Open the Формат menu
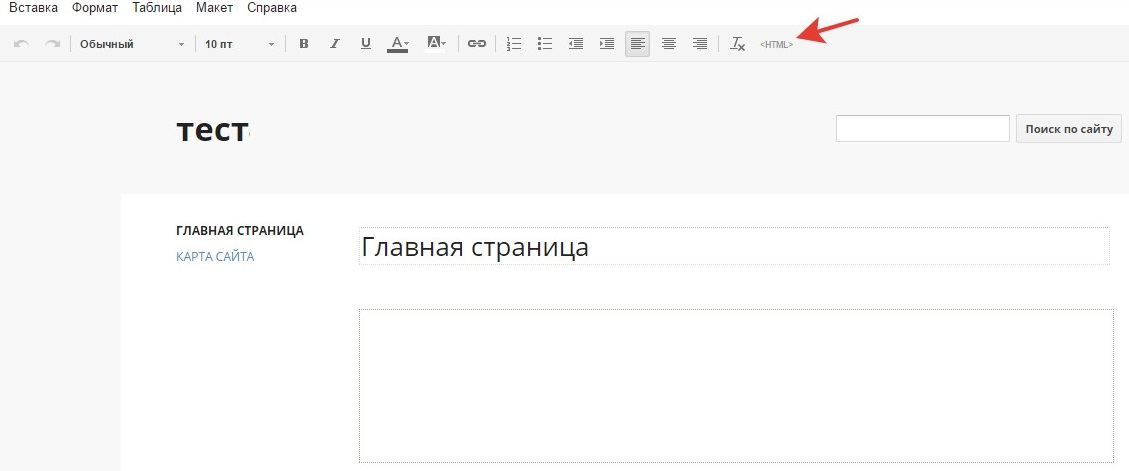 point(95,9)
